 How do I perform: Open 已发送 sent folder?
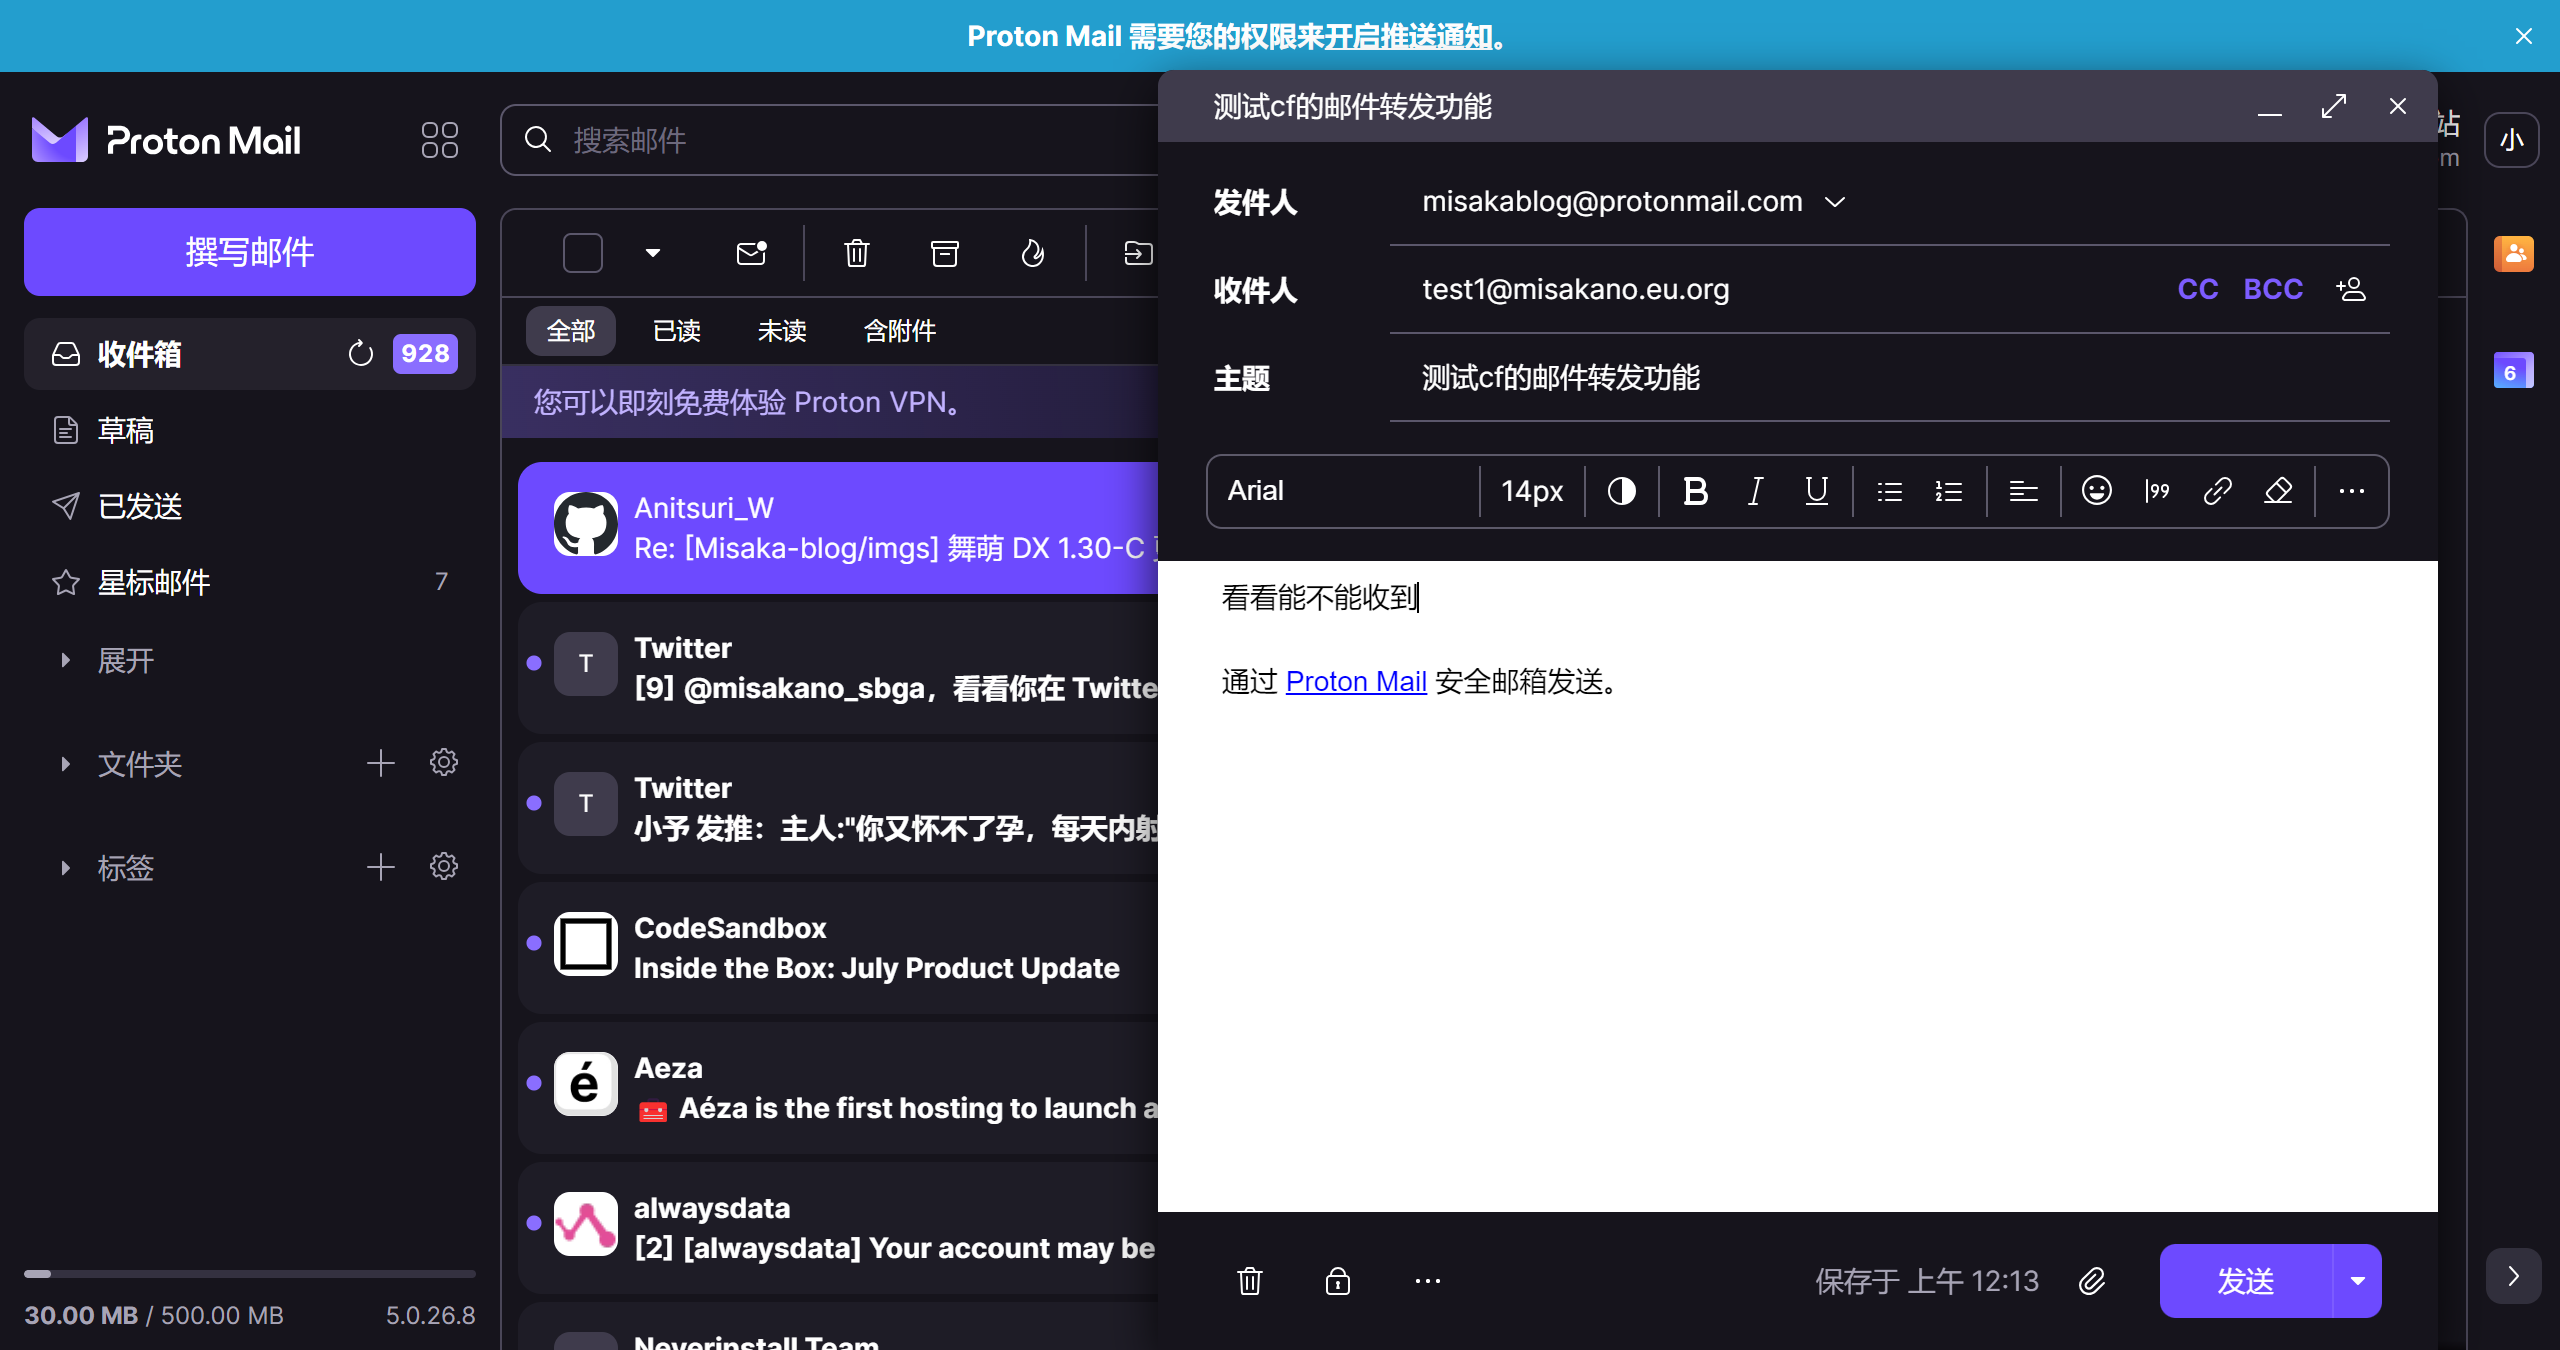click(x=250, y=506)
